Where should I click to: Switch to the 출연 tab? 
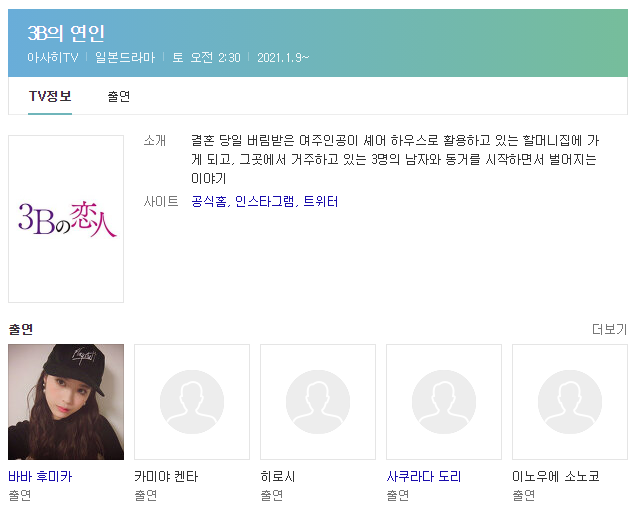click(x=119, y=97)
